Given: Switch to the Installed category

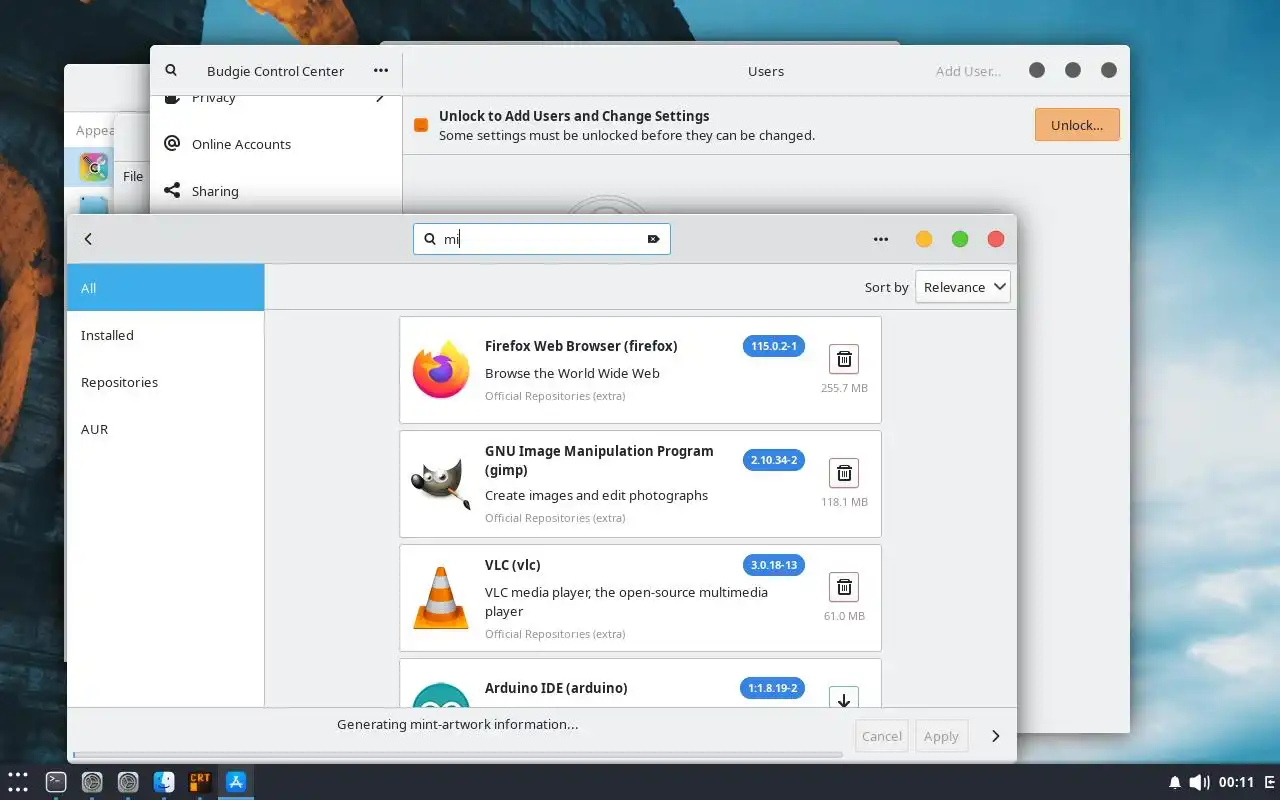Looking at the screenshot, I should point(166,335).
